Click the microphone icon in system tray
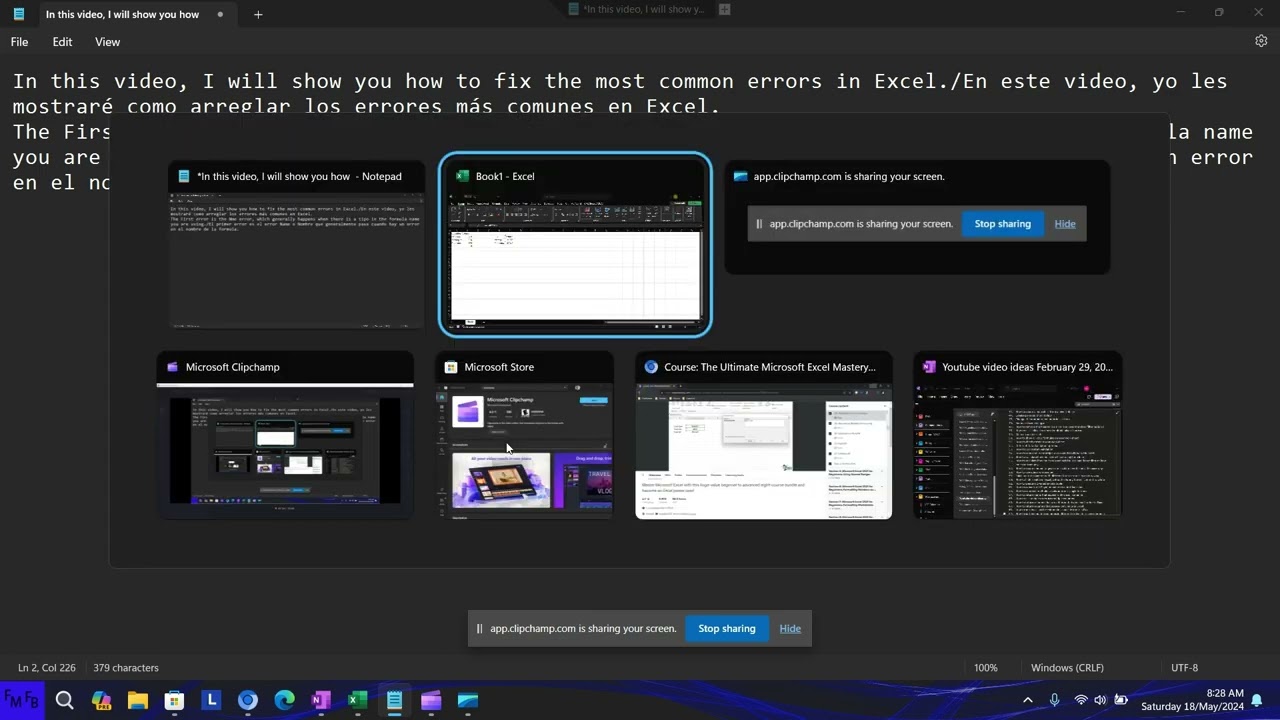This screenshot has height=720, width=1280. [1054, 700]
